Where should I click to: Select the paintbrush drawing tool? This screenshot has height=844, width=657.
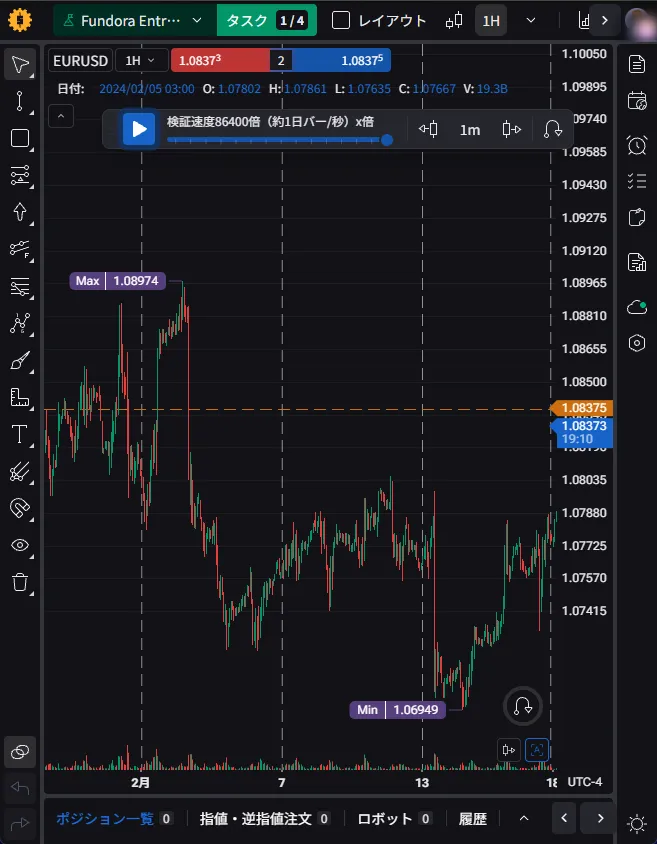pos(20,361)
